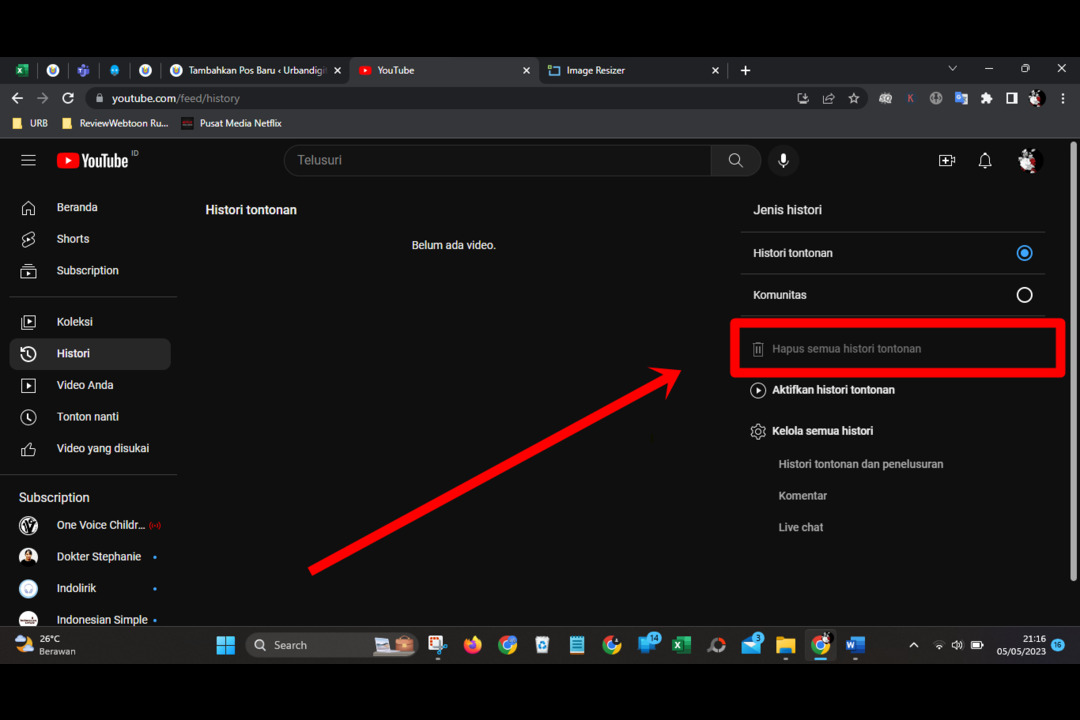Image resolution: width=1080 pixels, height=720 pixels.
Task: Open Subscription in the sidebar
Action: tap(90, 271)
